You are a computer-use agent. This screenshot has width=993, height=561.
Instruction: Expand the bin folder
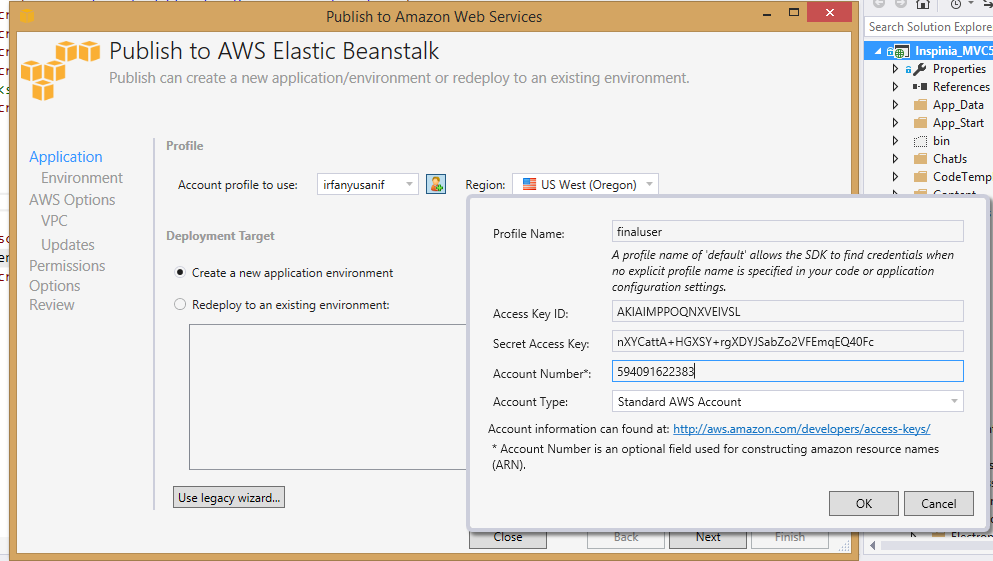895,141
